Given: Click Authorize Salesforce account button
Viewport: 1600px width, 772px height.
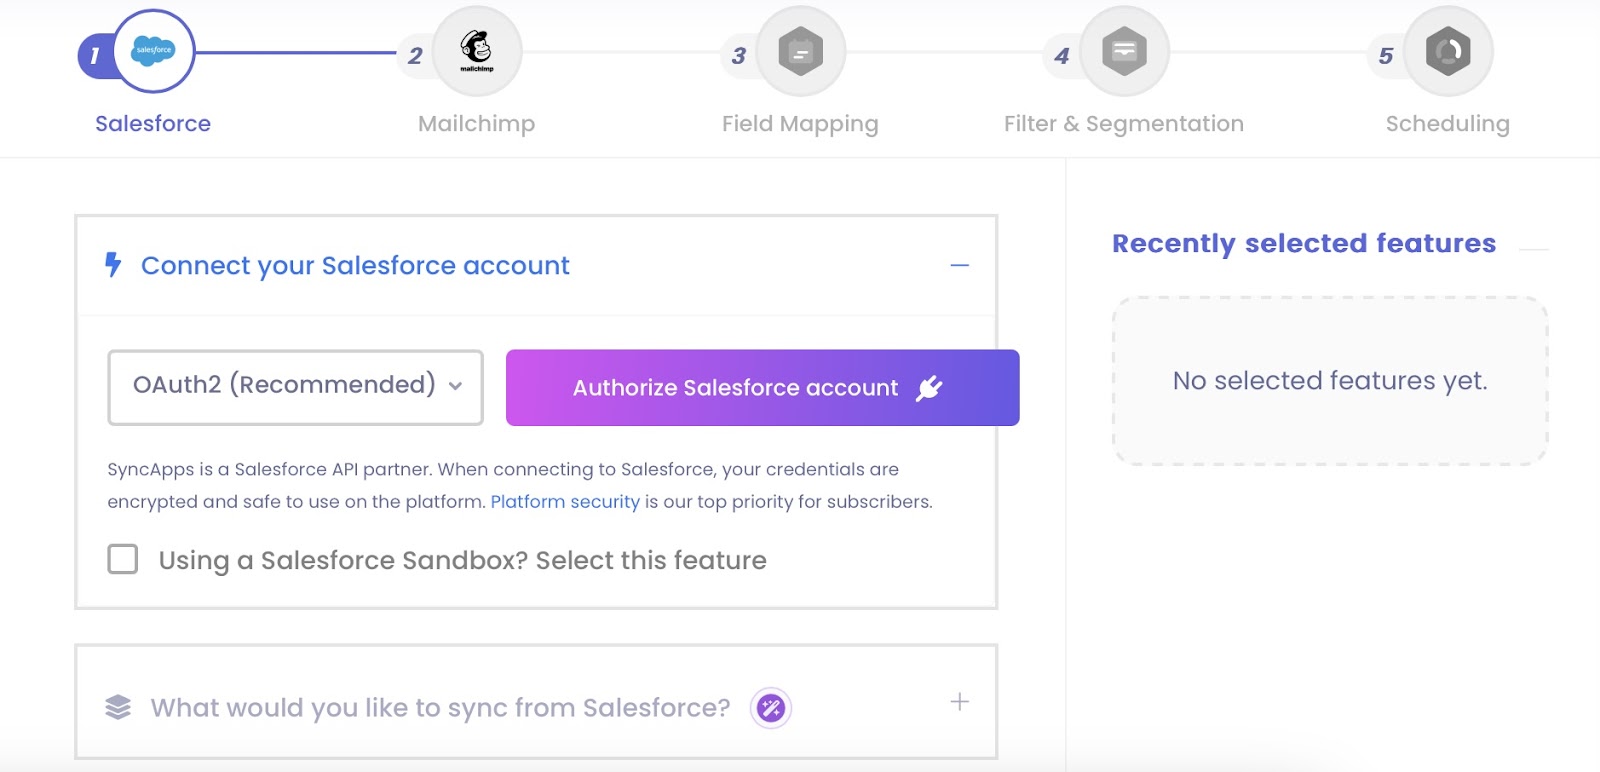Looking at the screenshot, I should (x=763, y=388).
